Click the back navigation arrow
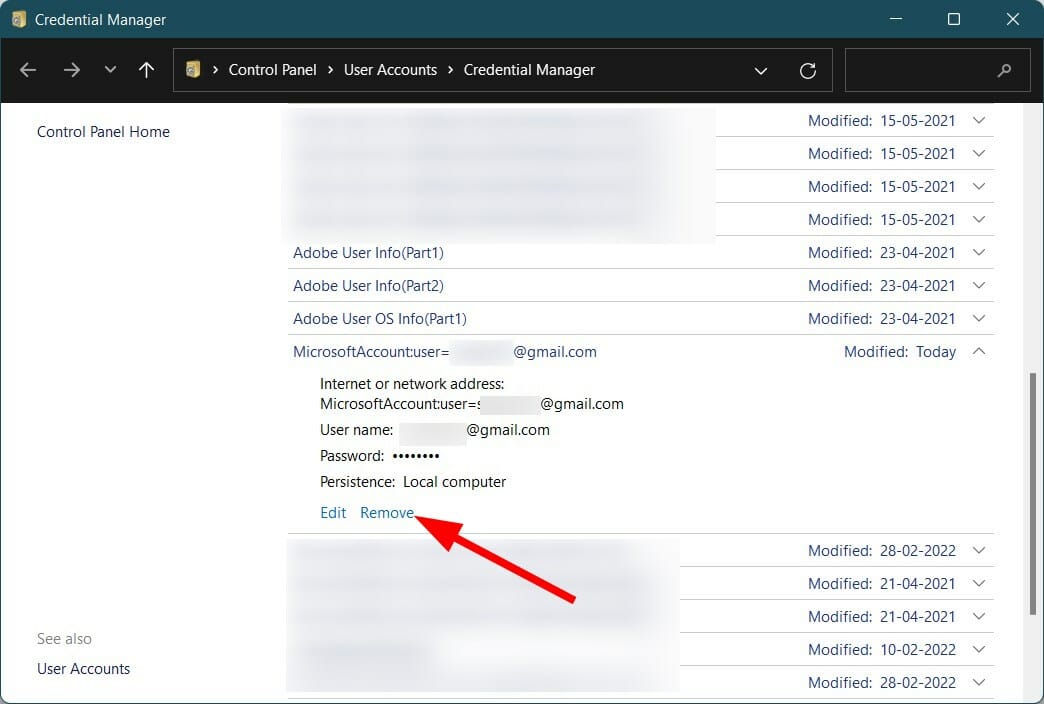1044x704 pixels. (x=27, y=70)
